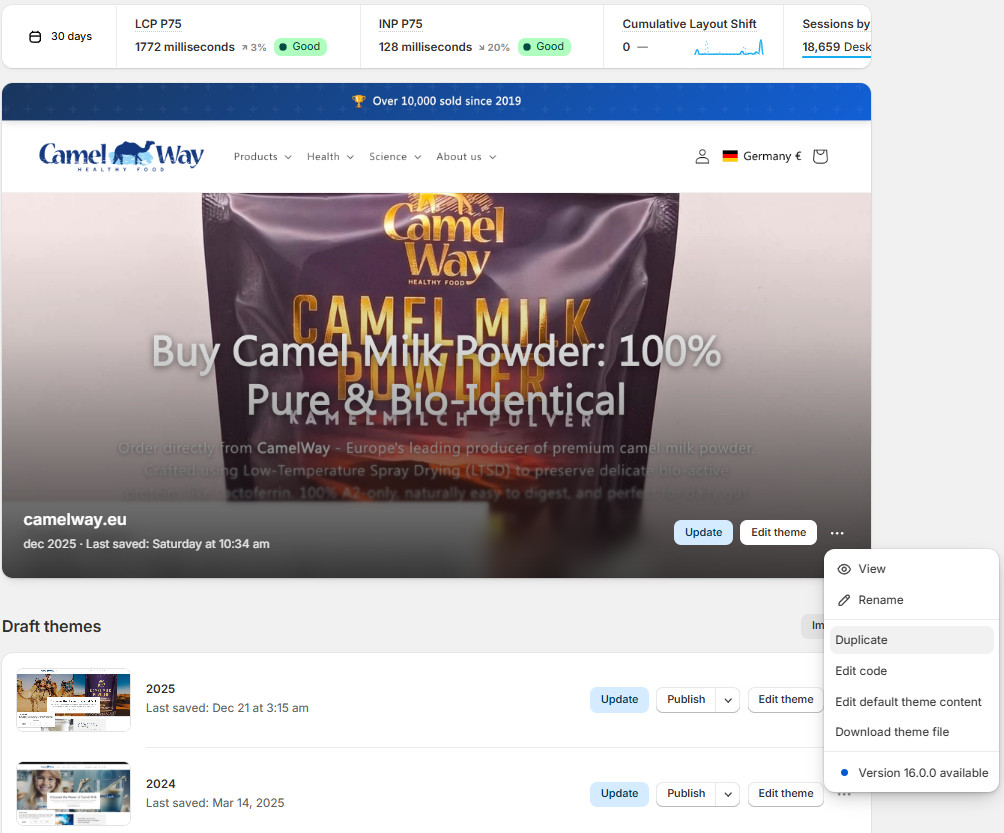
Task: Click the 'Over 10,000 sold since 2019' banner text
Action: coord(447,101)
